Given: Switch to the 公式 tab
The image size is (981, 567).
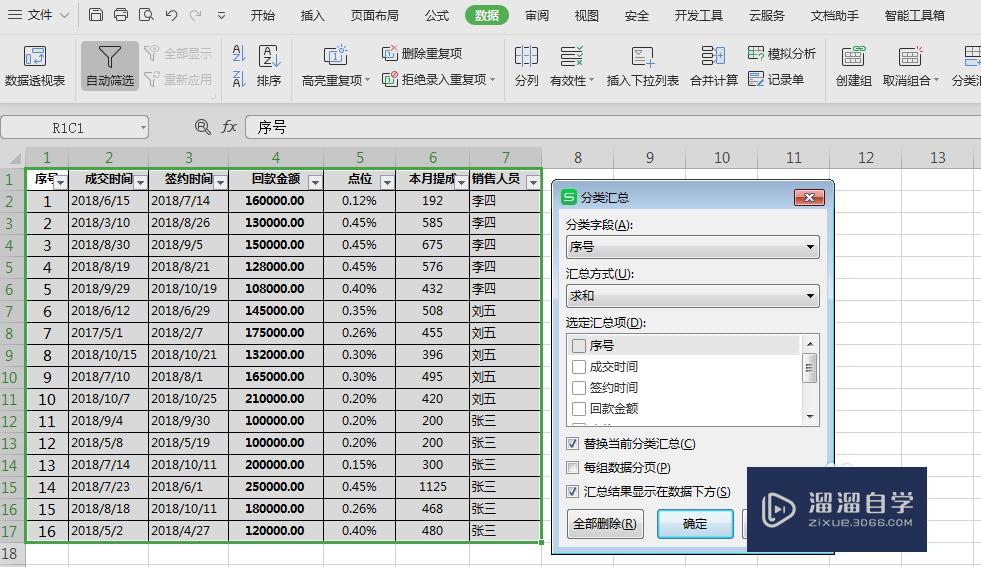Looking at the screenshot, I should [437, 15].
